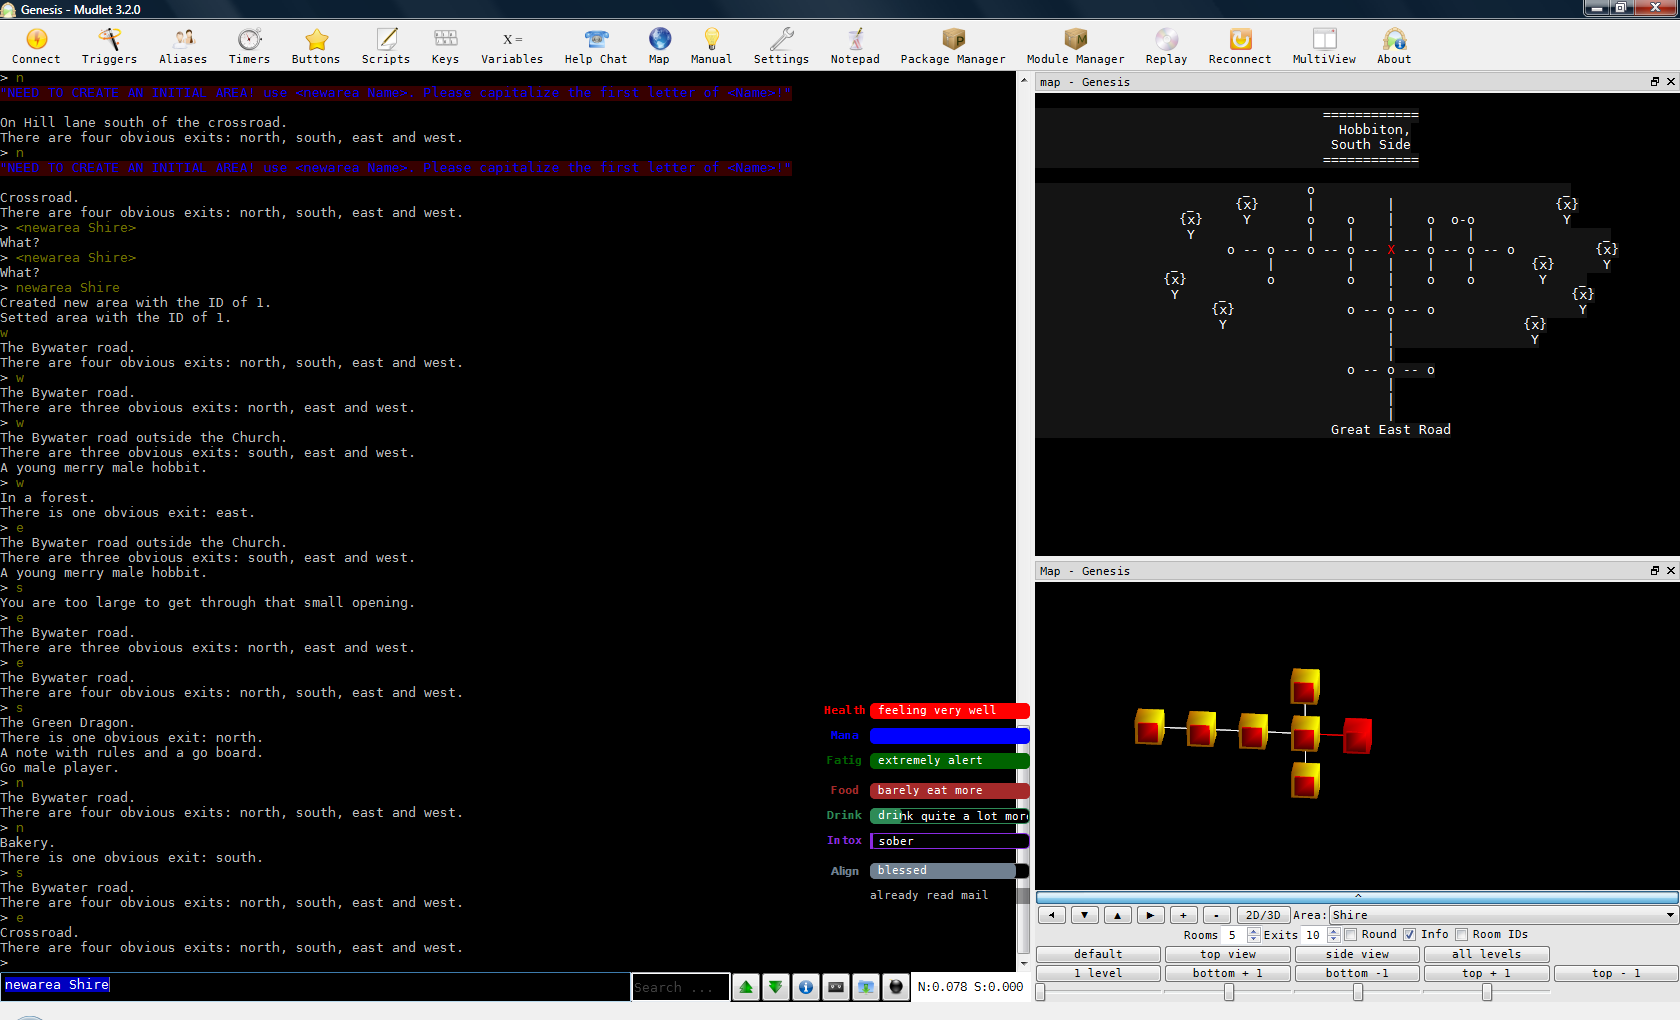Click the replay recording cassette icon
The height and width of the screenshot is (1020, 1680).
(835, 987)
